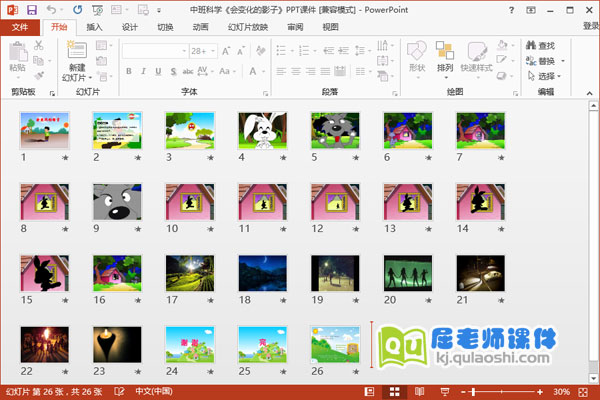Screen dimensions: 600x400
Task: Click the Undo arrow icon
Action: pos(50,9)
